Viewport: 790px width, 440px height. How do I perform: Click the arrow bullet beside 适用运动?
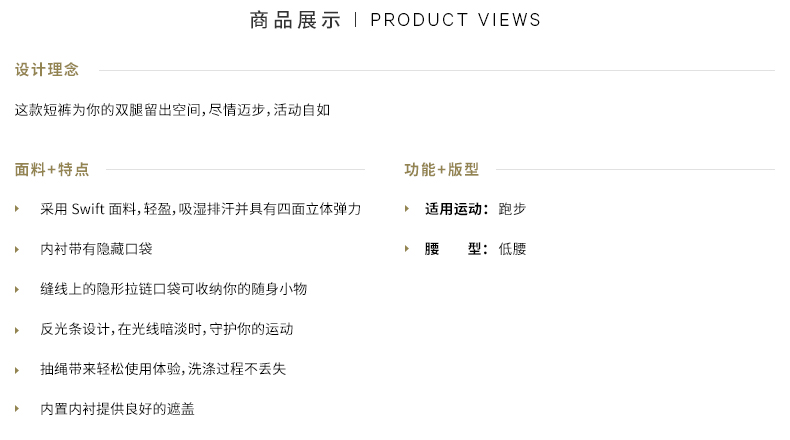(407, 209)
